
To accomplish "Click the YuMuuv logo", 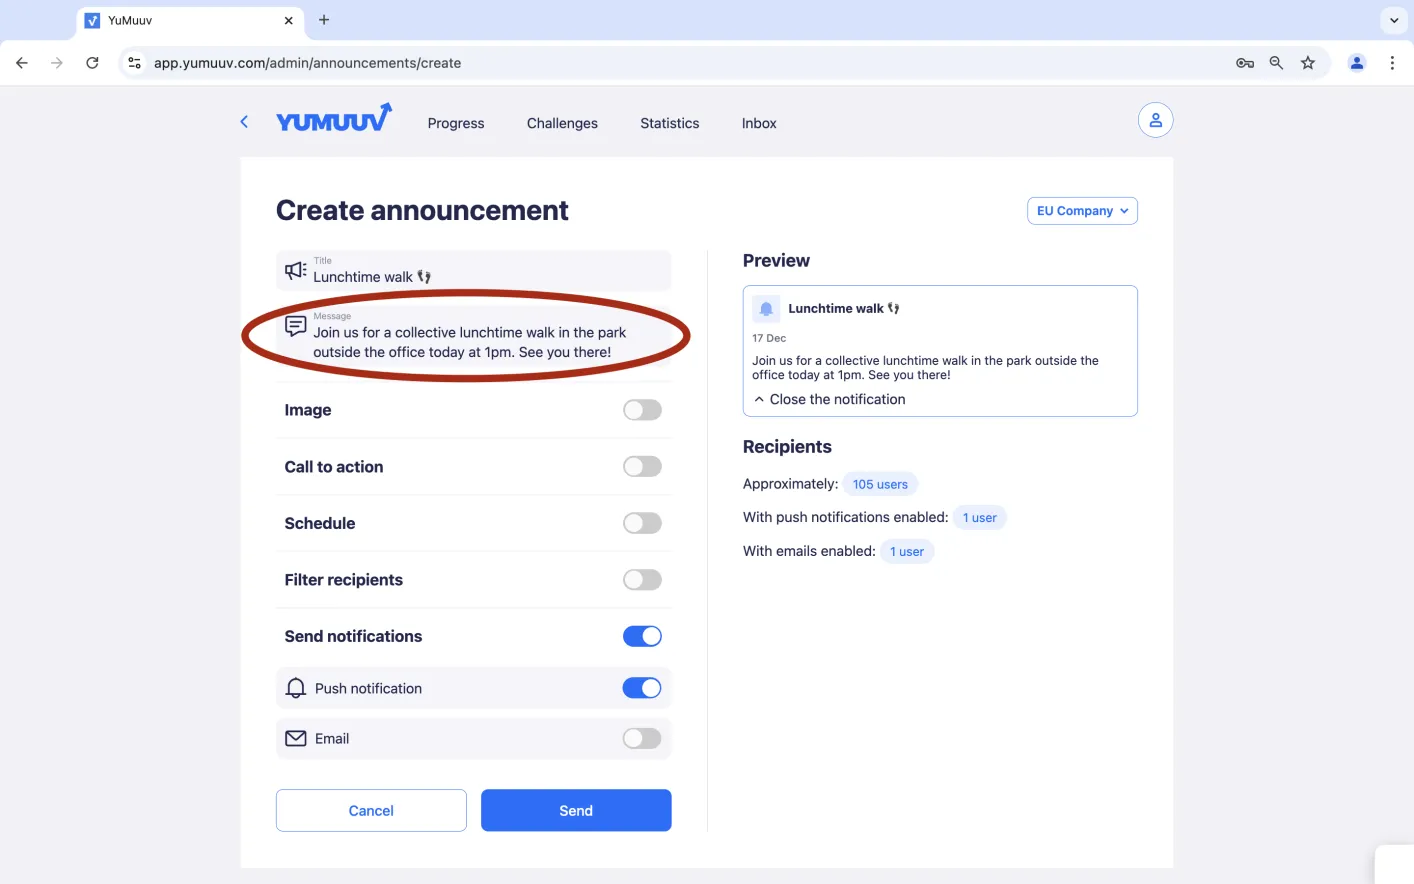I will (x=334, y=118).
